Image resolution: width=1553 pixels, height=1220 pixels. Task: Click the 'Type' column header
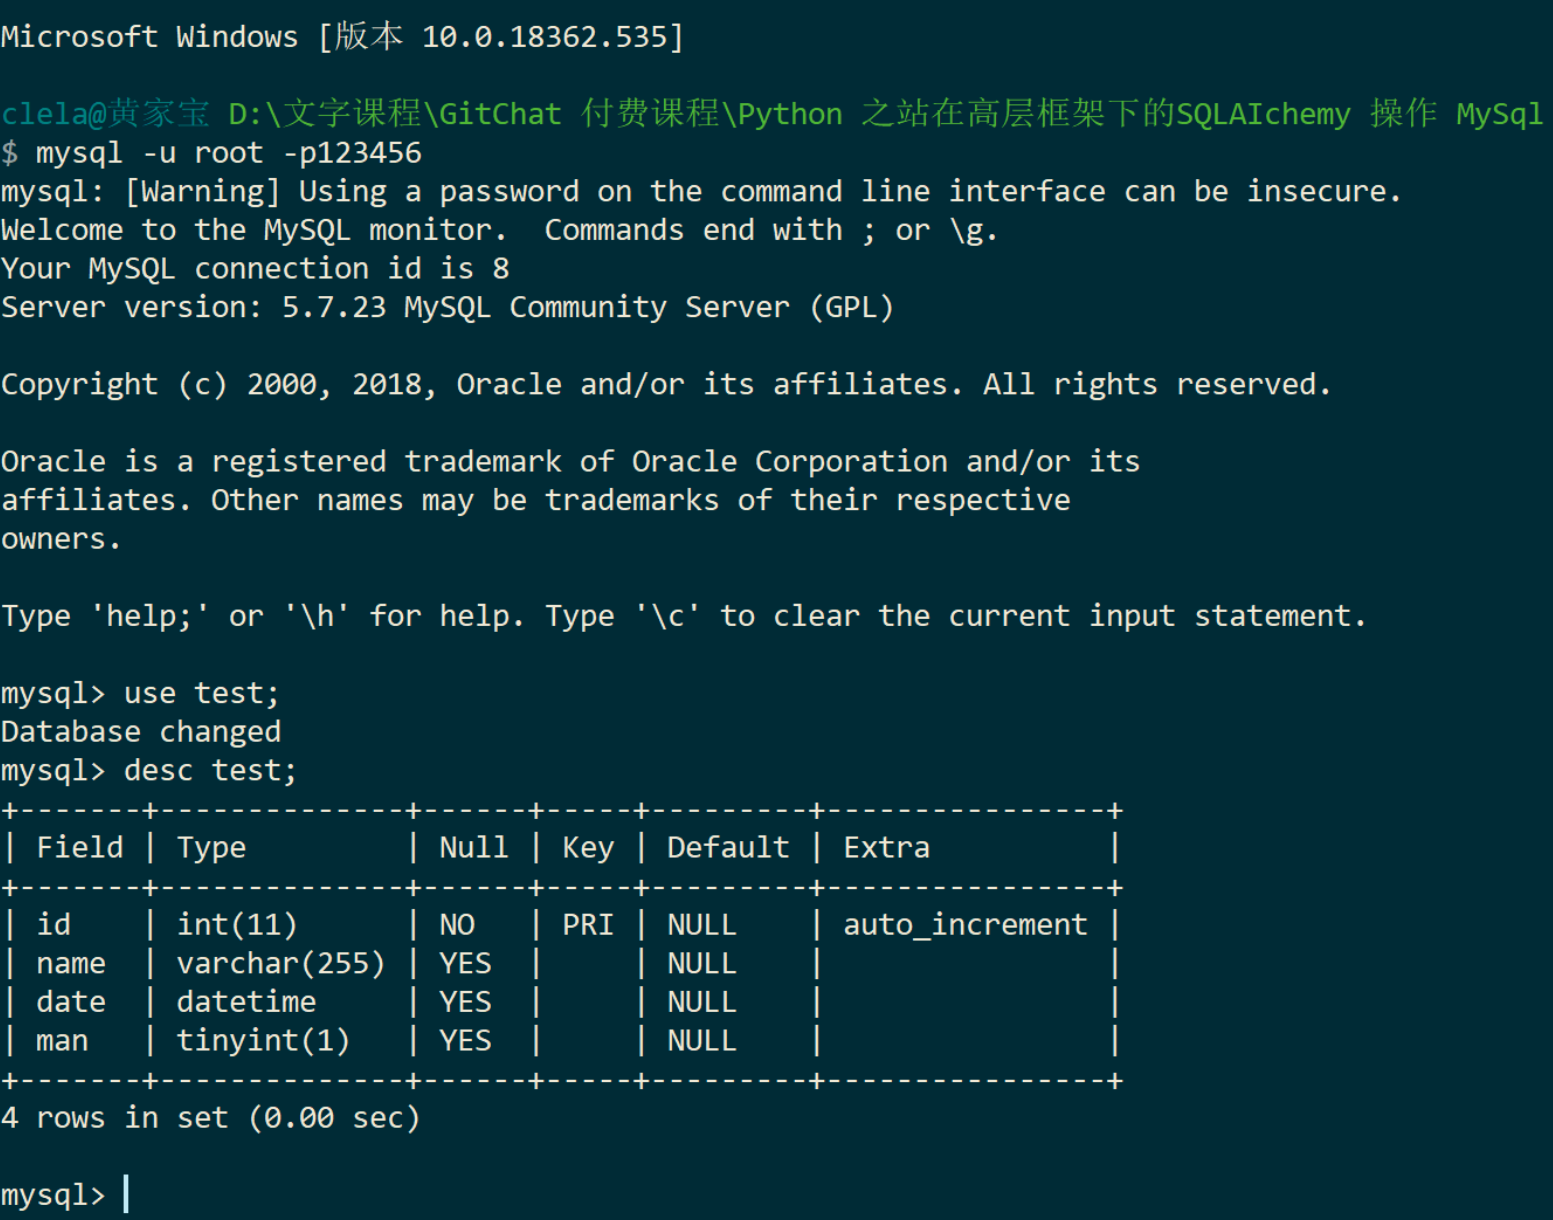pos(211,848)
